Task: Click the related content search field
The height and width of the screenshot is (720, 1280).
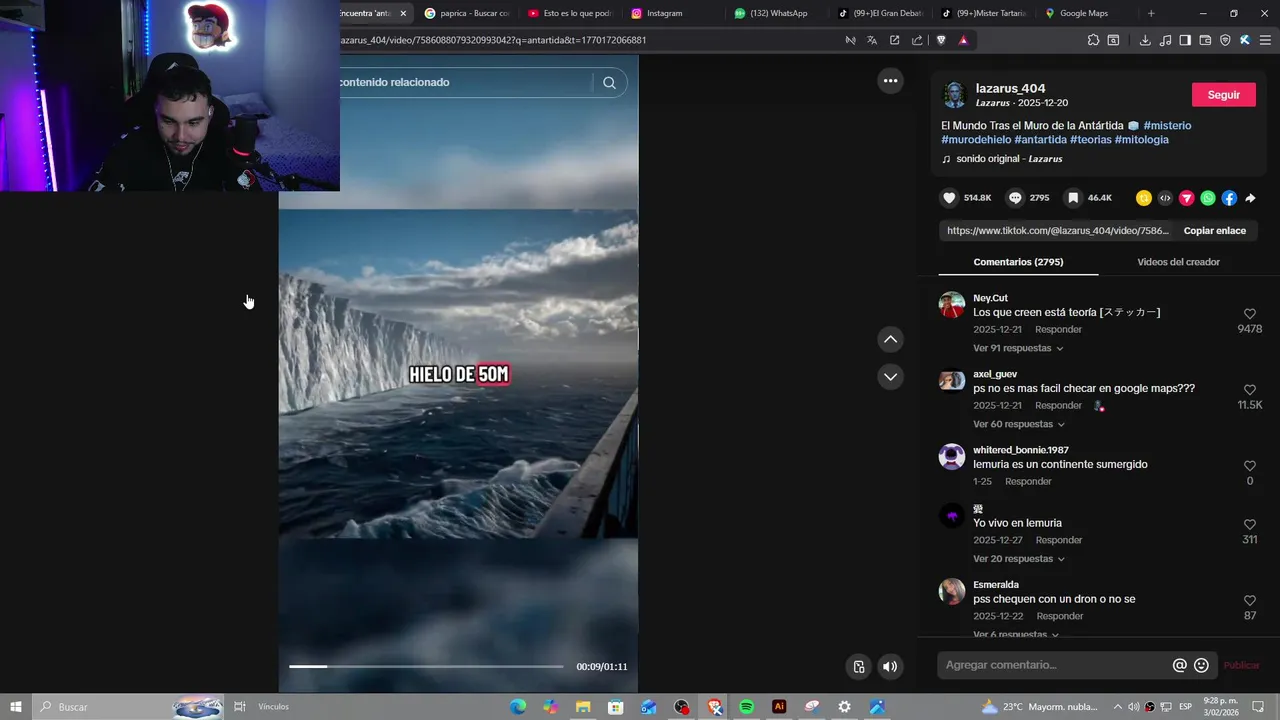Action: (x=465, y=82)
